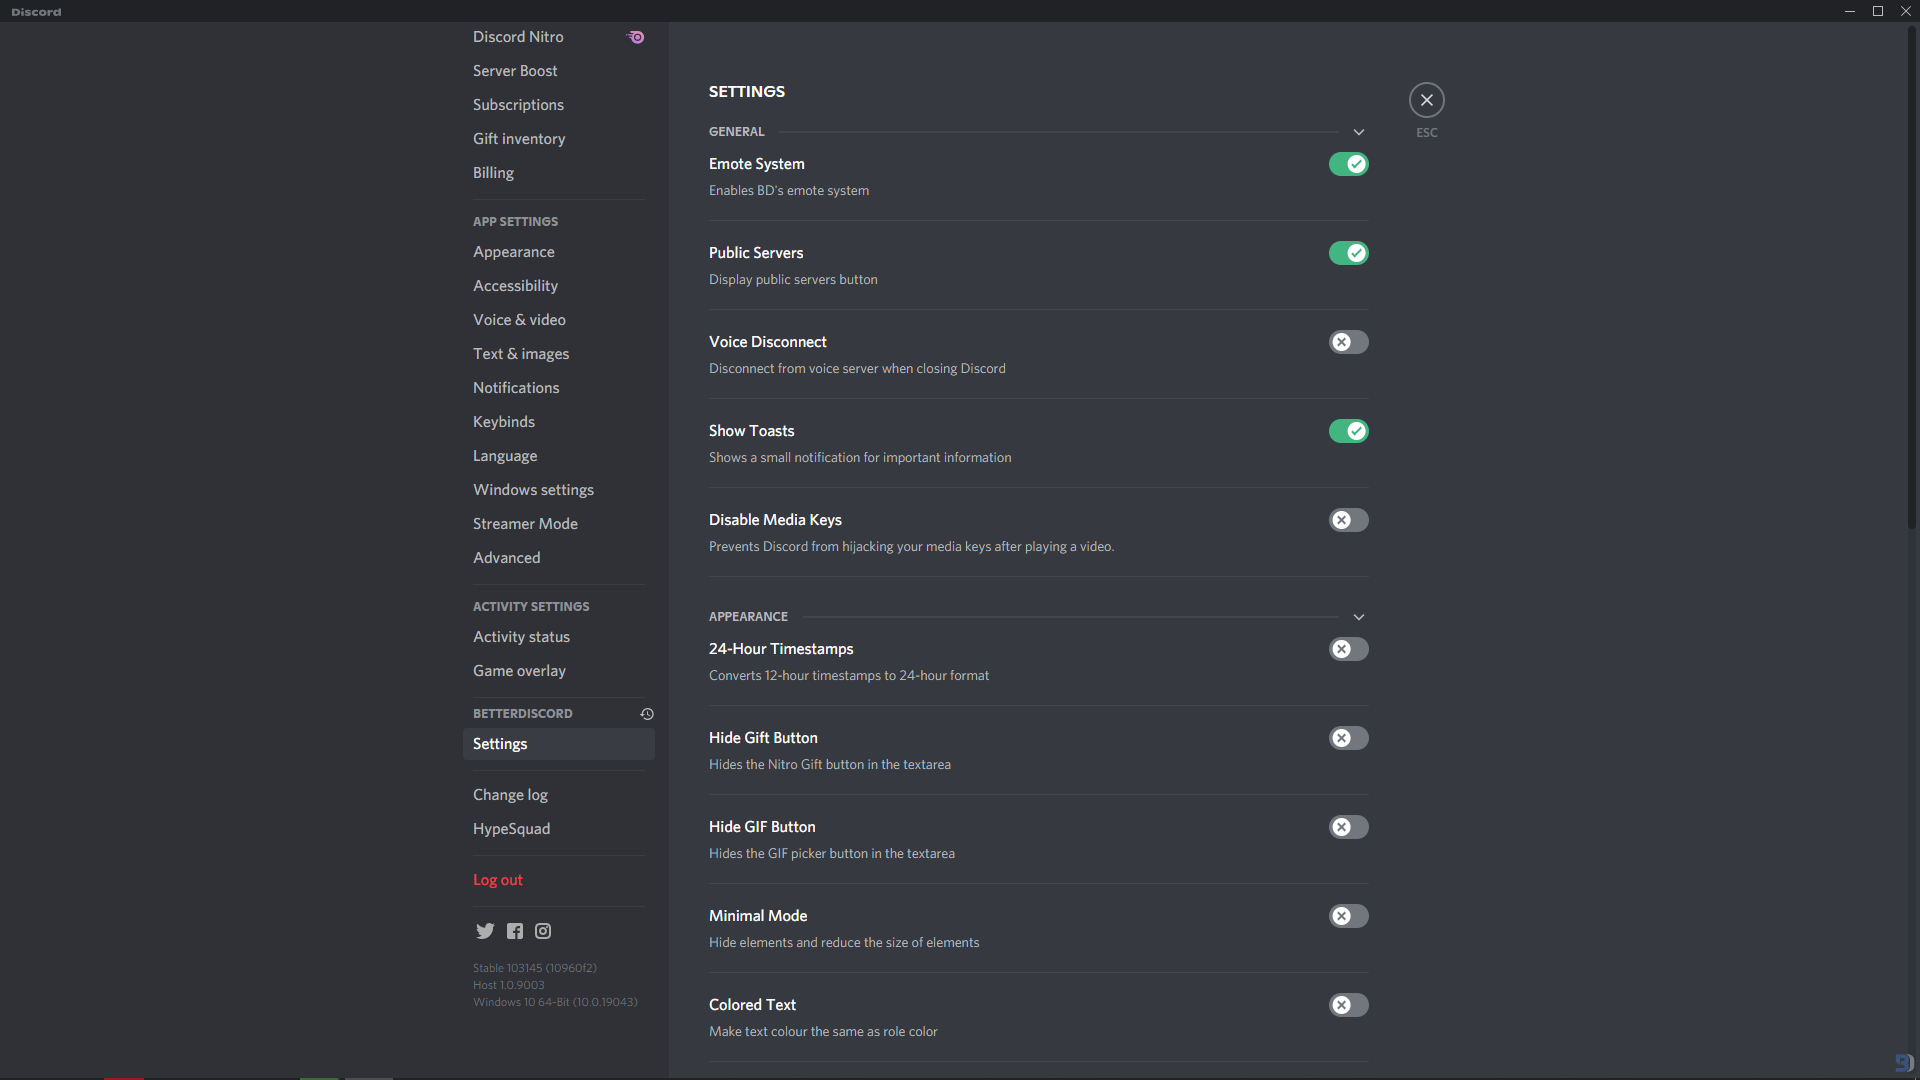
Task: Open Twitter via the bird icon
Action: coord(485,930)
